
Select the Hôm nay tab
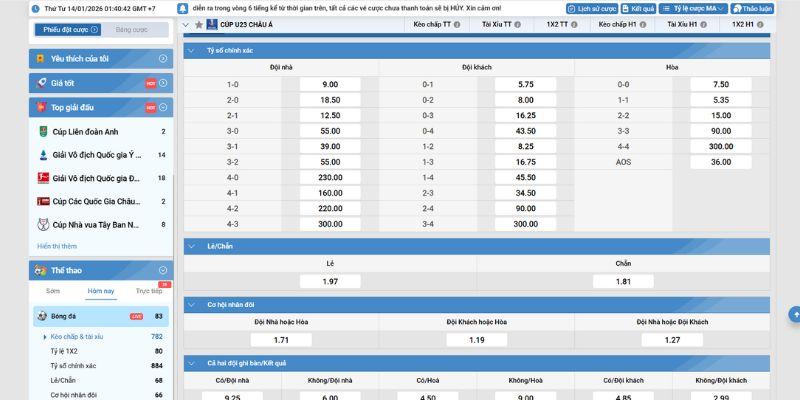click(101, 291)
